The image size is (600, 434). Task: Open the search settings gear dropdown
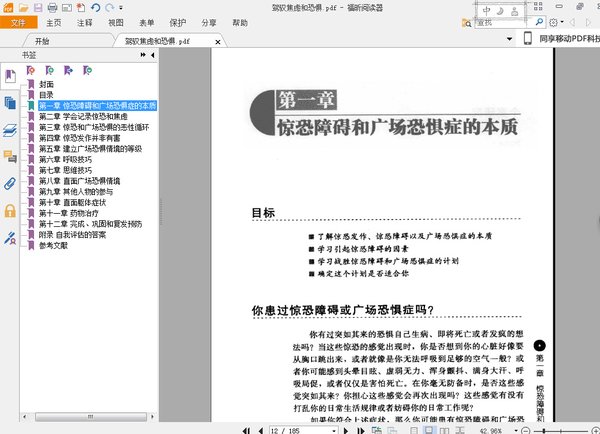pos(558,22)
